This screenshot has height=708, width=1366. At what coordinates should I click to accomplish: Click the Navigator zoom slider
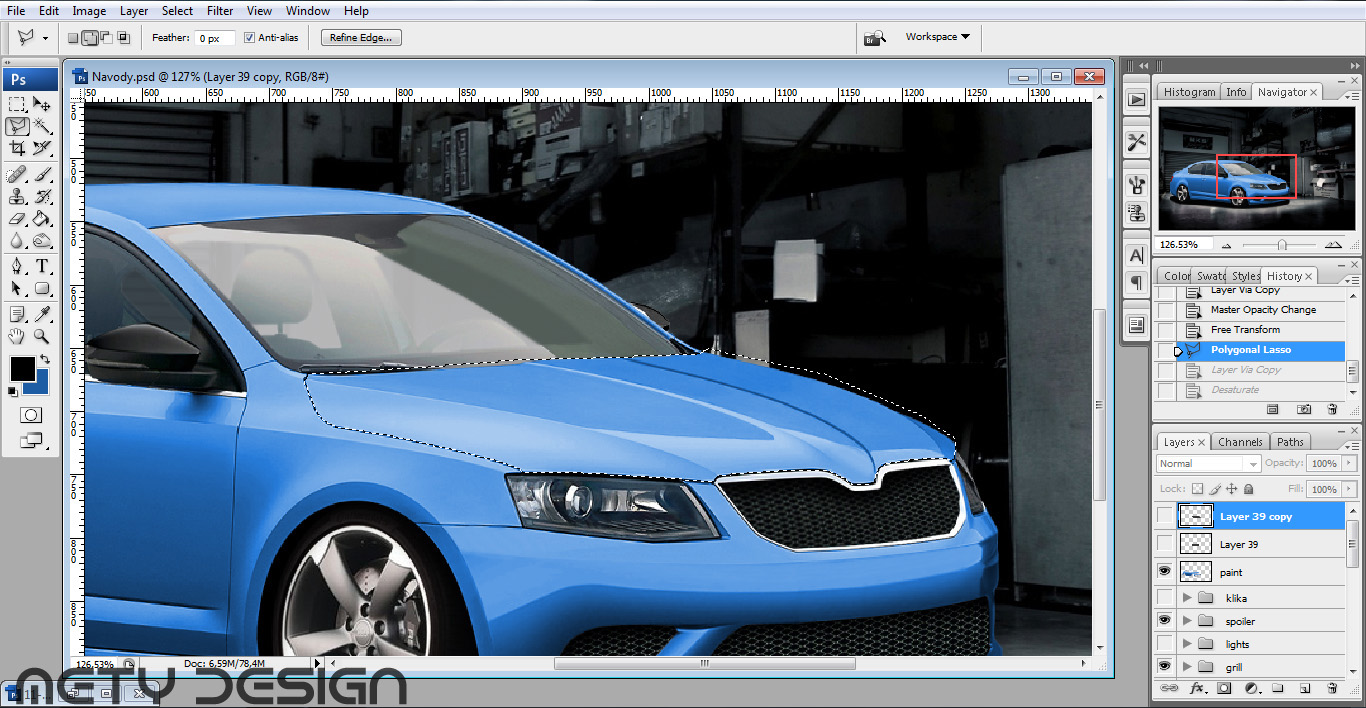pos(1281,245)
